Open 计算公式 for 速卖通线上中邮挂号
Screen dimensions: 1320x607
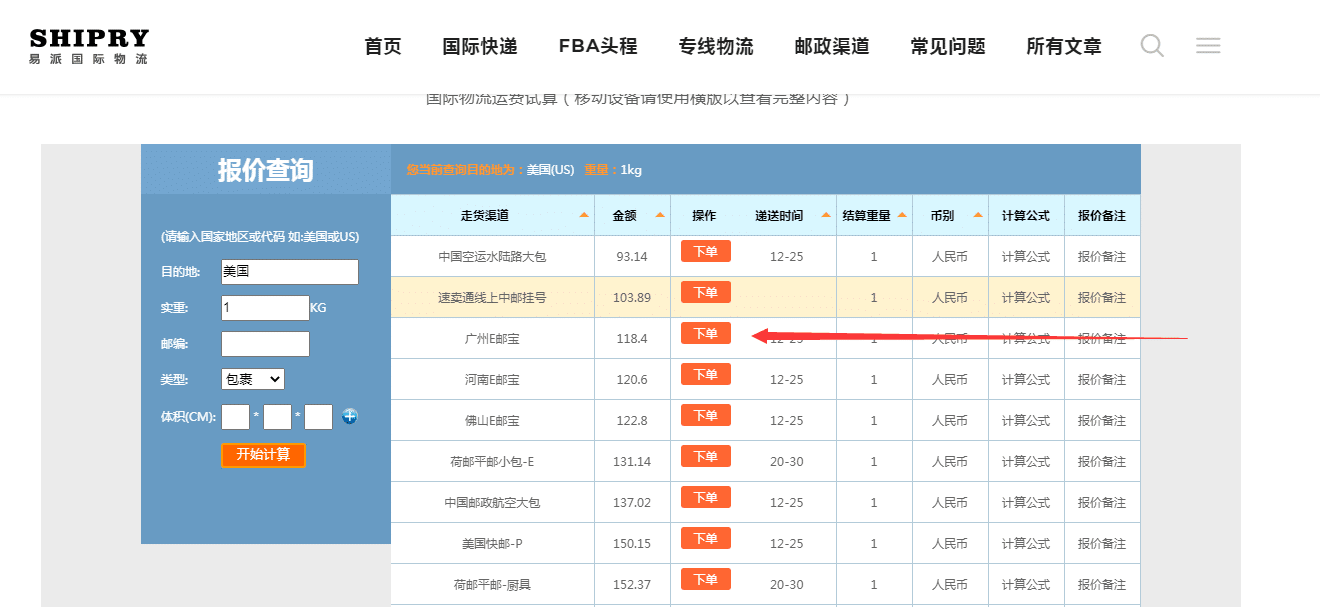click(x=1026, y=298)
